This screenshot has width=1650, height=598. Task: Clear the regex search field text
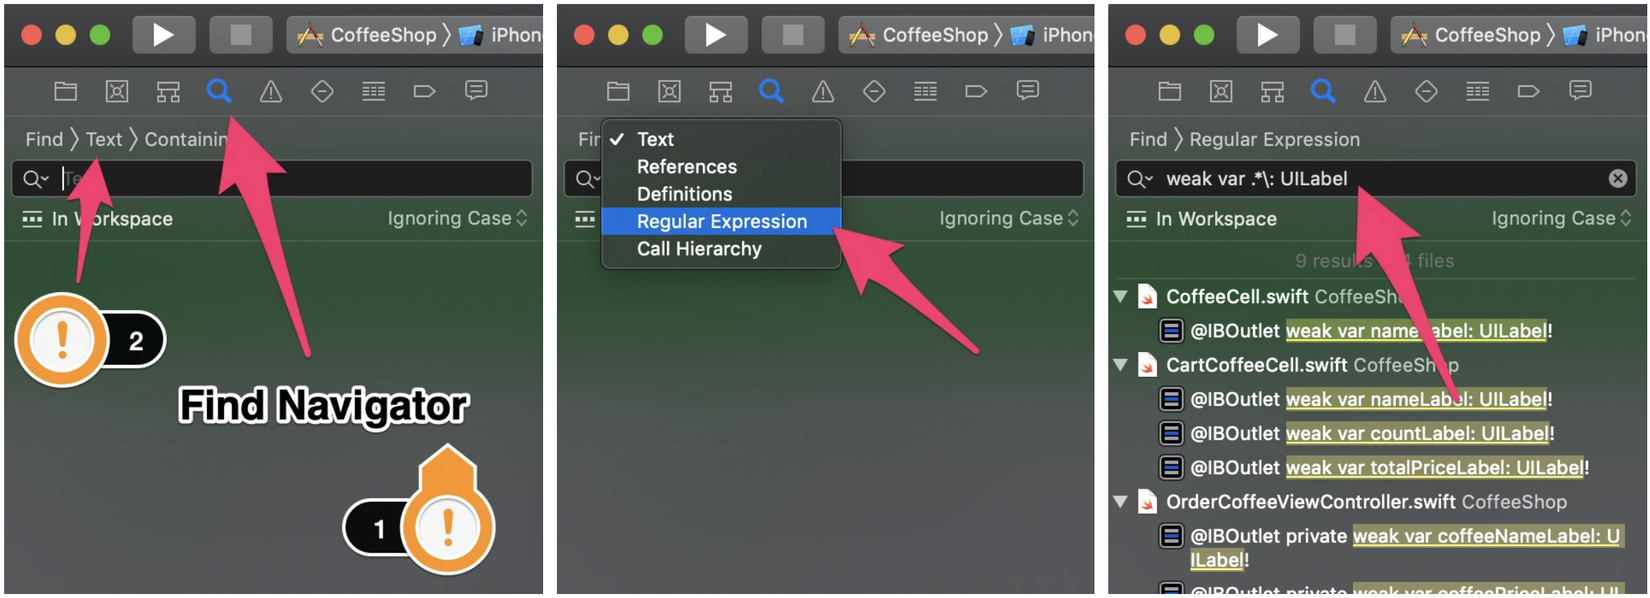tap(1617, 179)
